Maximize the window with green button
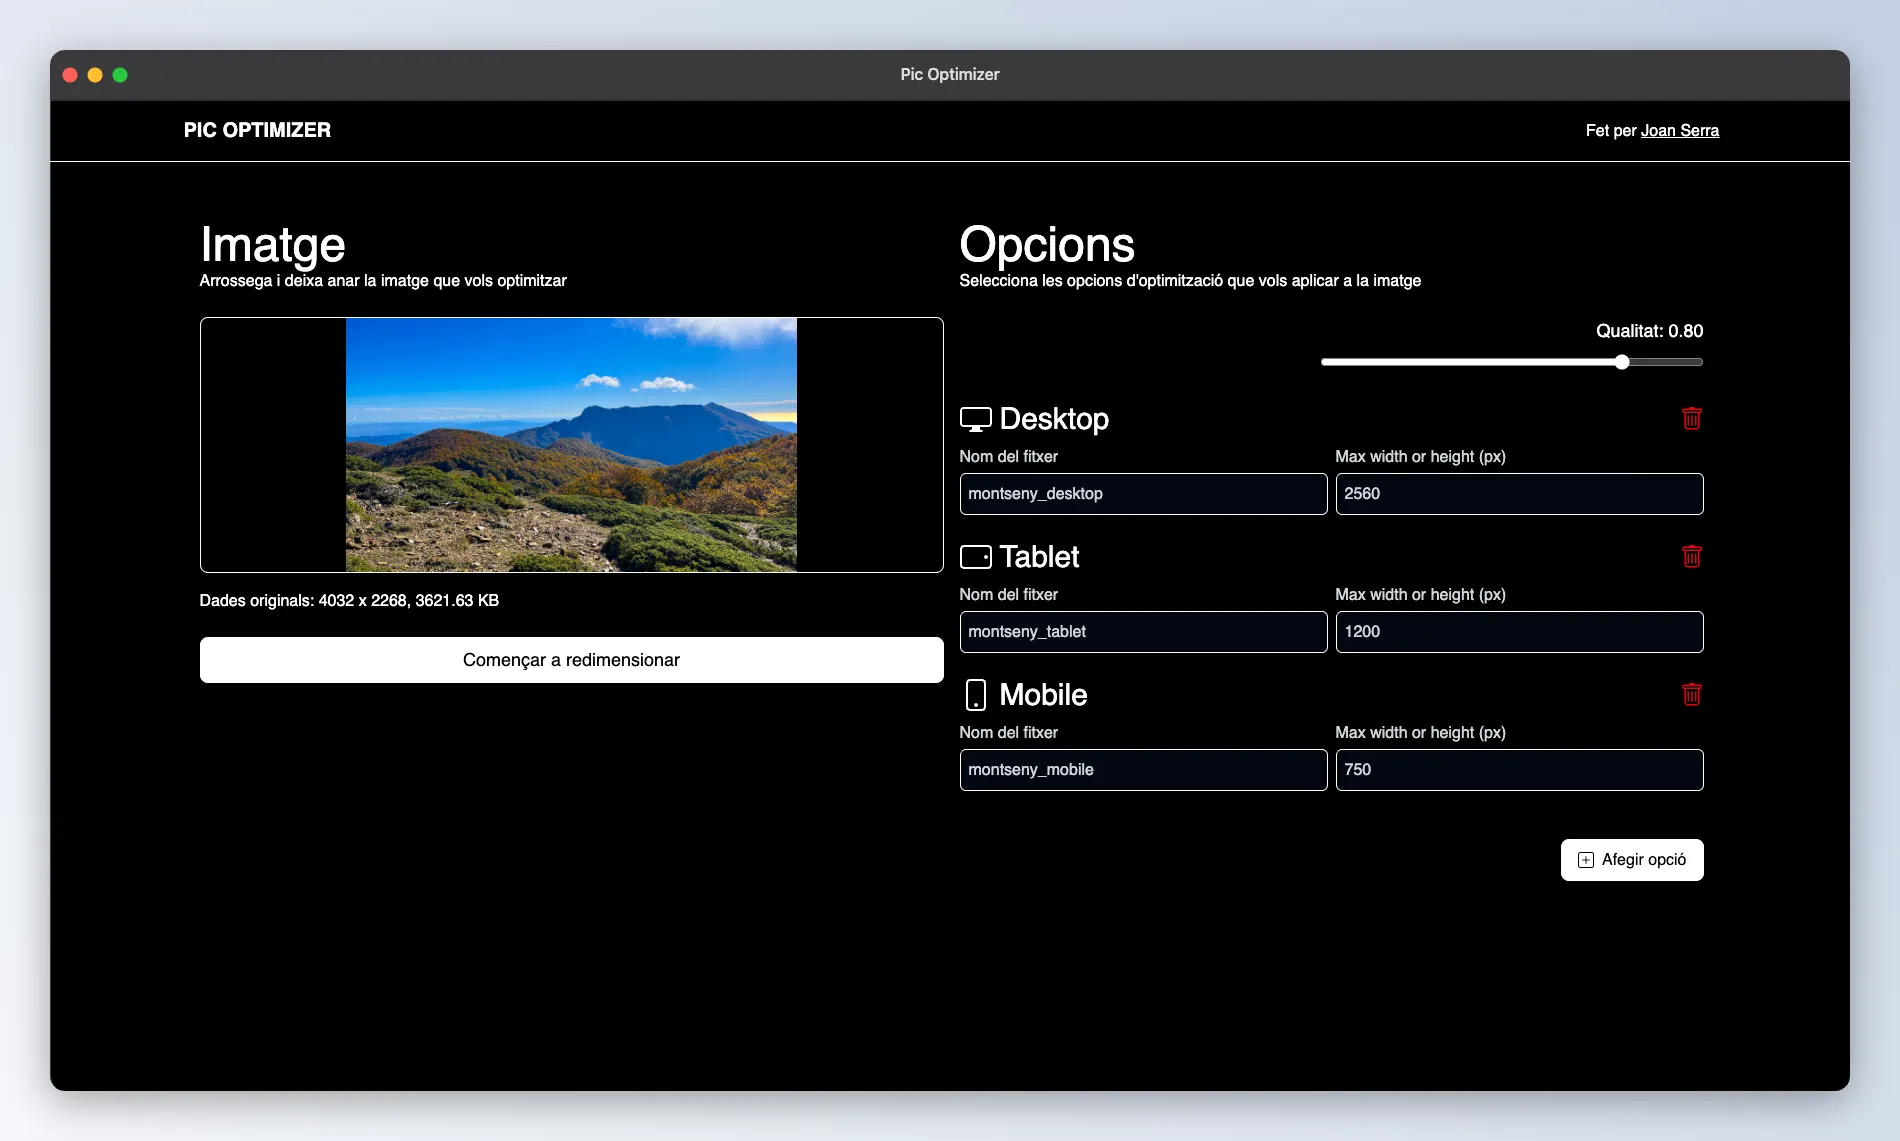 [120, 75]
